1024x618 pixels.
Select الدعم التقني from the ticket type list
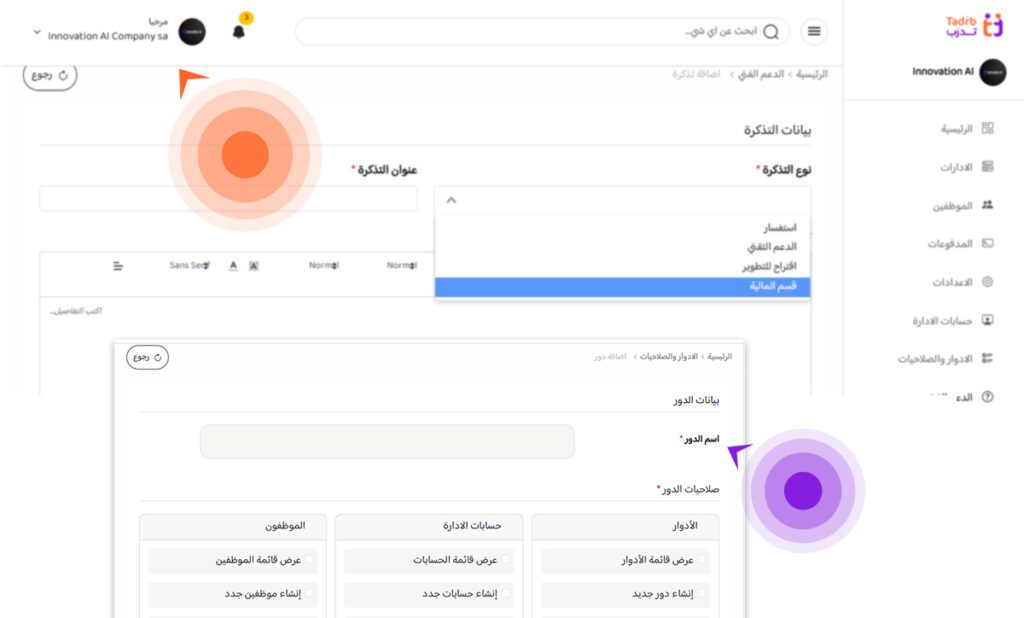tap(772, 247)
